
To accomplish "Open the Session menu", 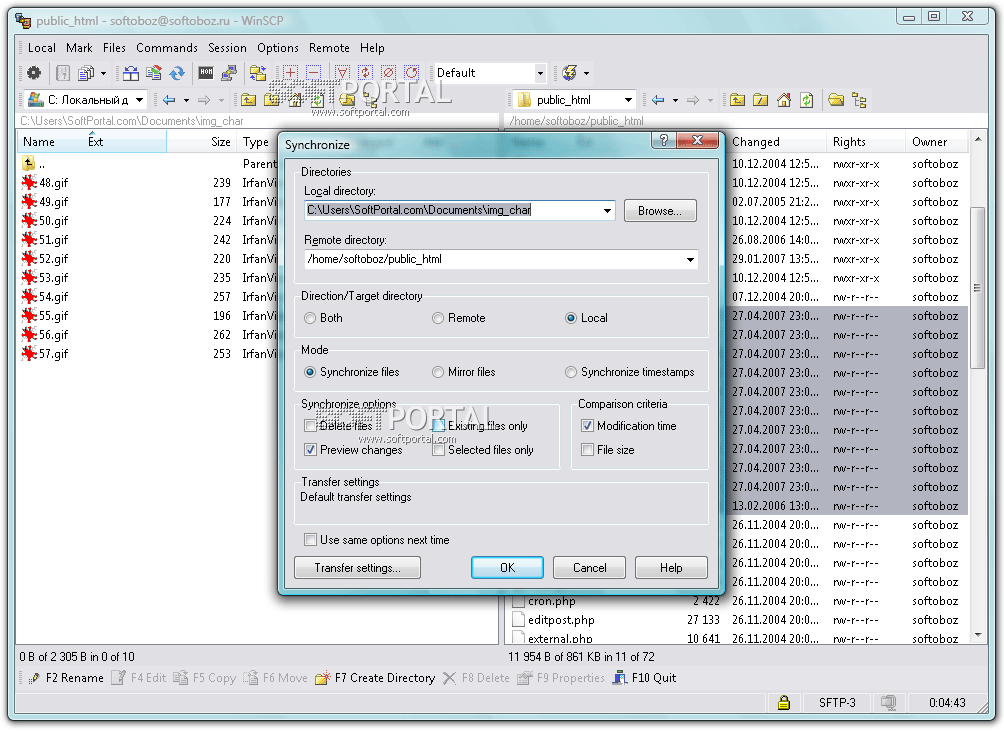I will pos(227,48).
